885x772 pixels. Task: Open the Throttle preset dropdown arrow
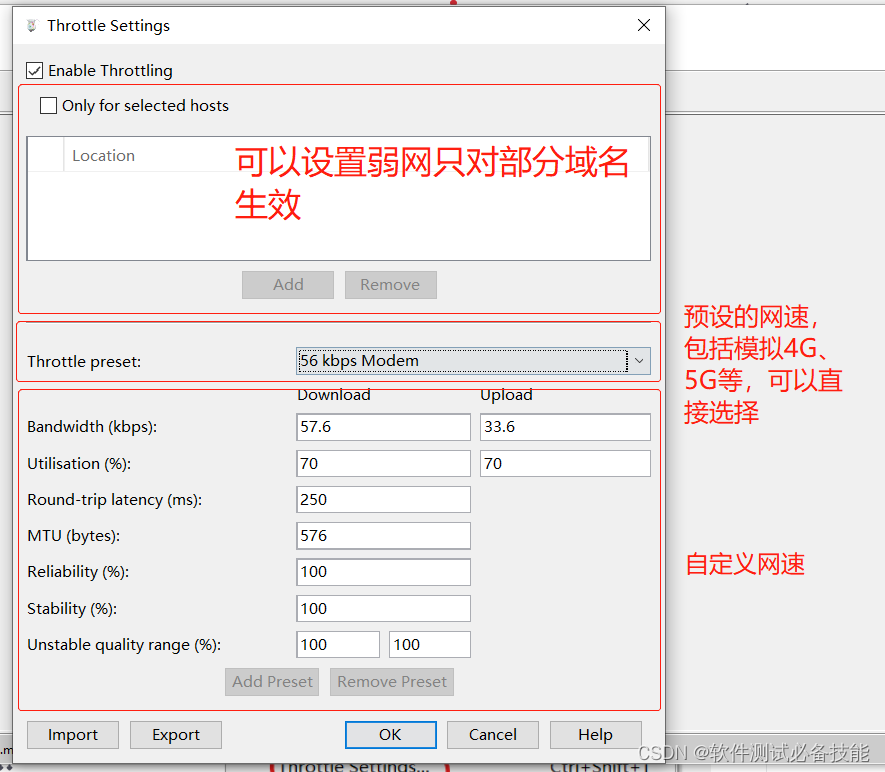(639, 361)
